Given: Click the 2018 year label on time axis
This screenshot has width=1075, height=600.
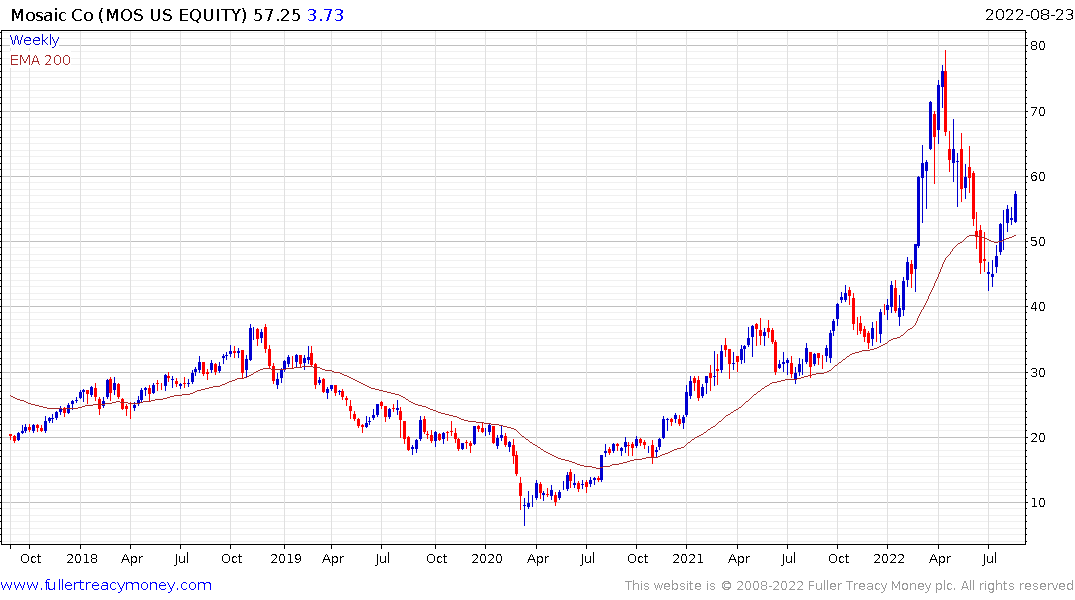Looking at the screenshot, I should pos(82,558).
